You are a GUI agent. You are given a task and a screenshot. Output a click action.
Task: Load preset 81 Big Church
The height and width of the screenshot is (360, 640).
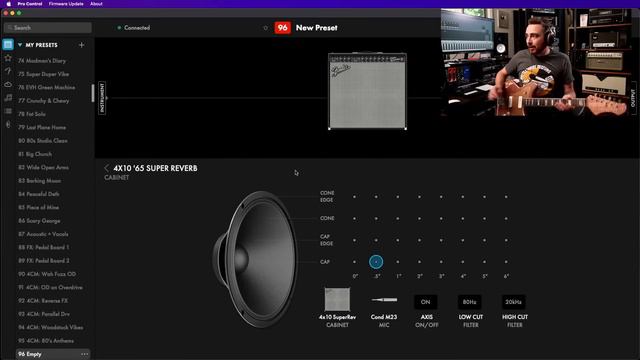pos(35,154)
